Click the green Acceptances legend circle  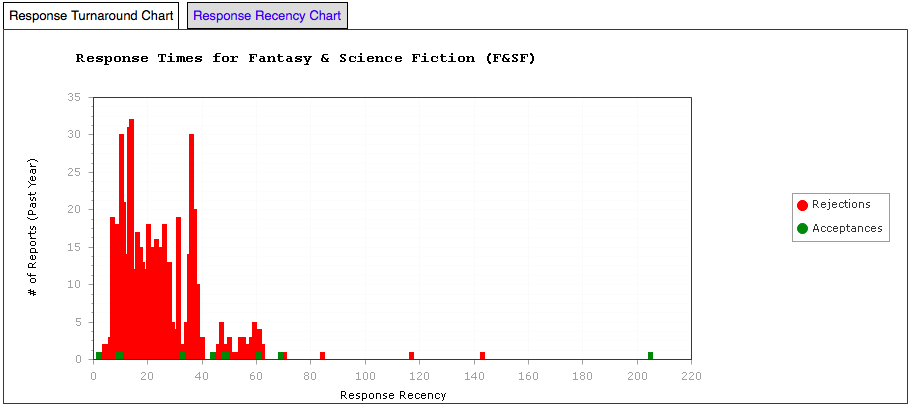point(802,229)
